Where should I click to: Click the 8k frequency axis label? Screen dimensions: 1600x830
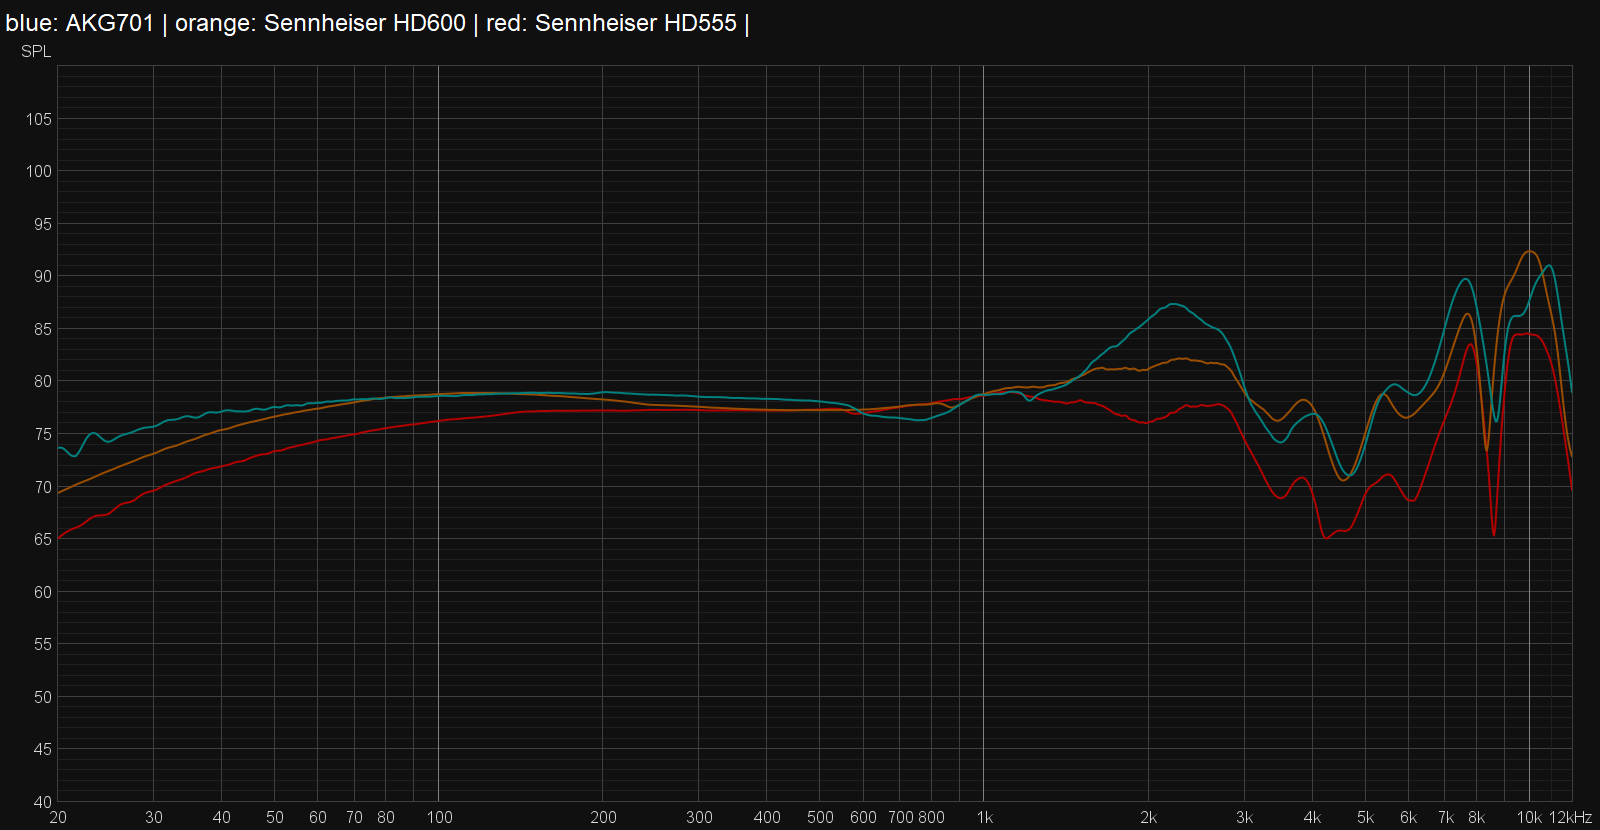1477,817
